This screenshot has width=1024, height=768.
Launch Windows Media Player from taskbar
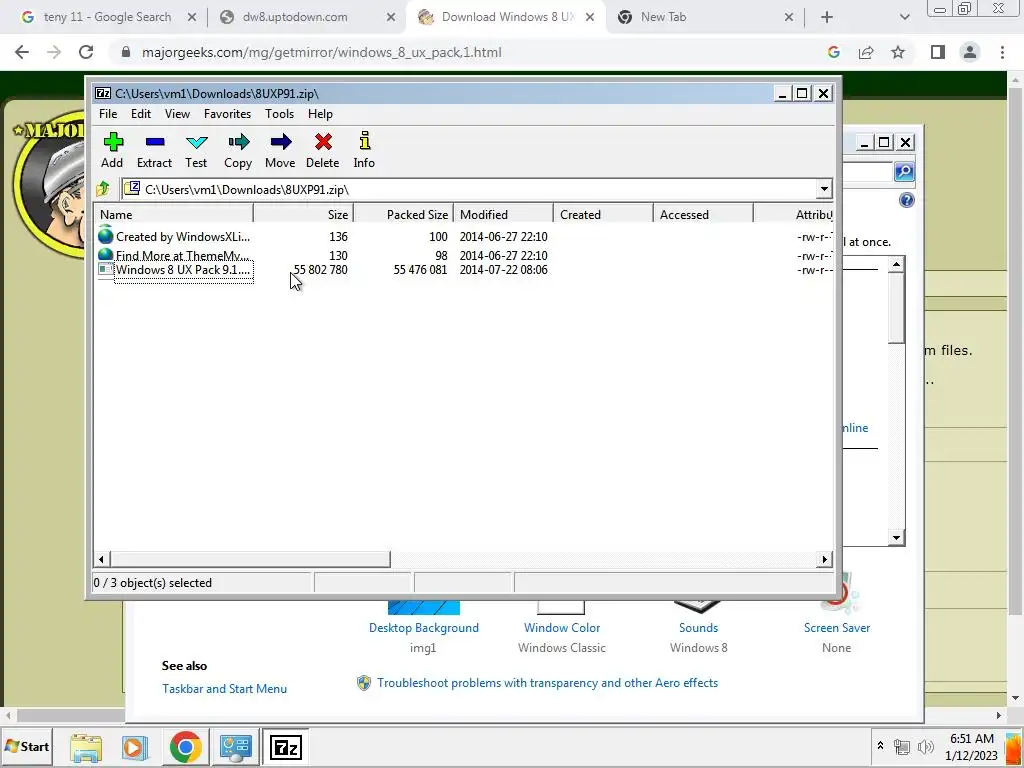click(x=135, y=747)
